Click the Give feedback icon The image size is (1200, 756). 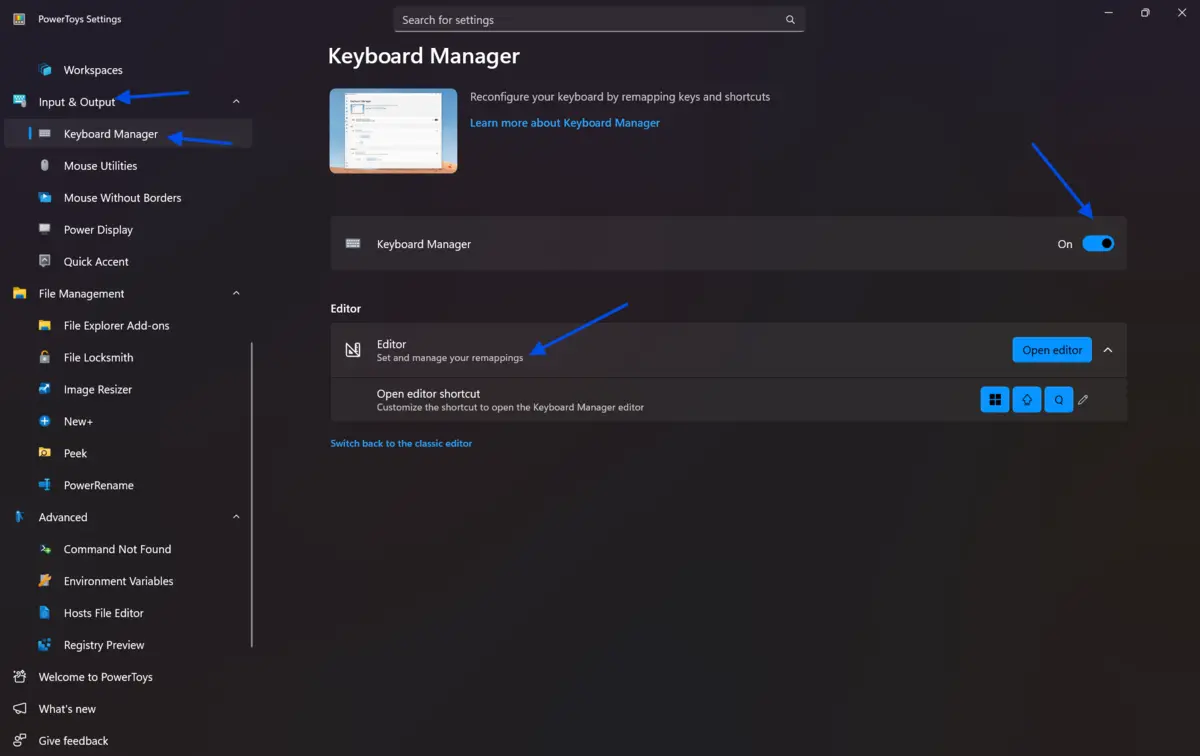20,741
